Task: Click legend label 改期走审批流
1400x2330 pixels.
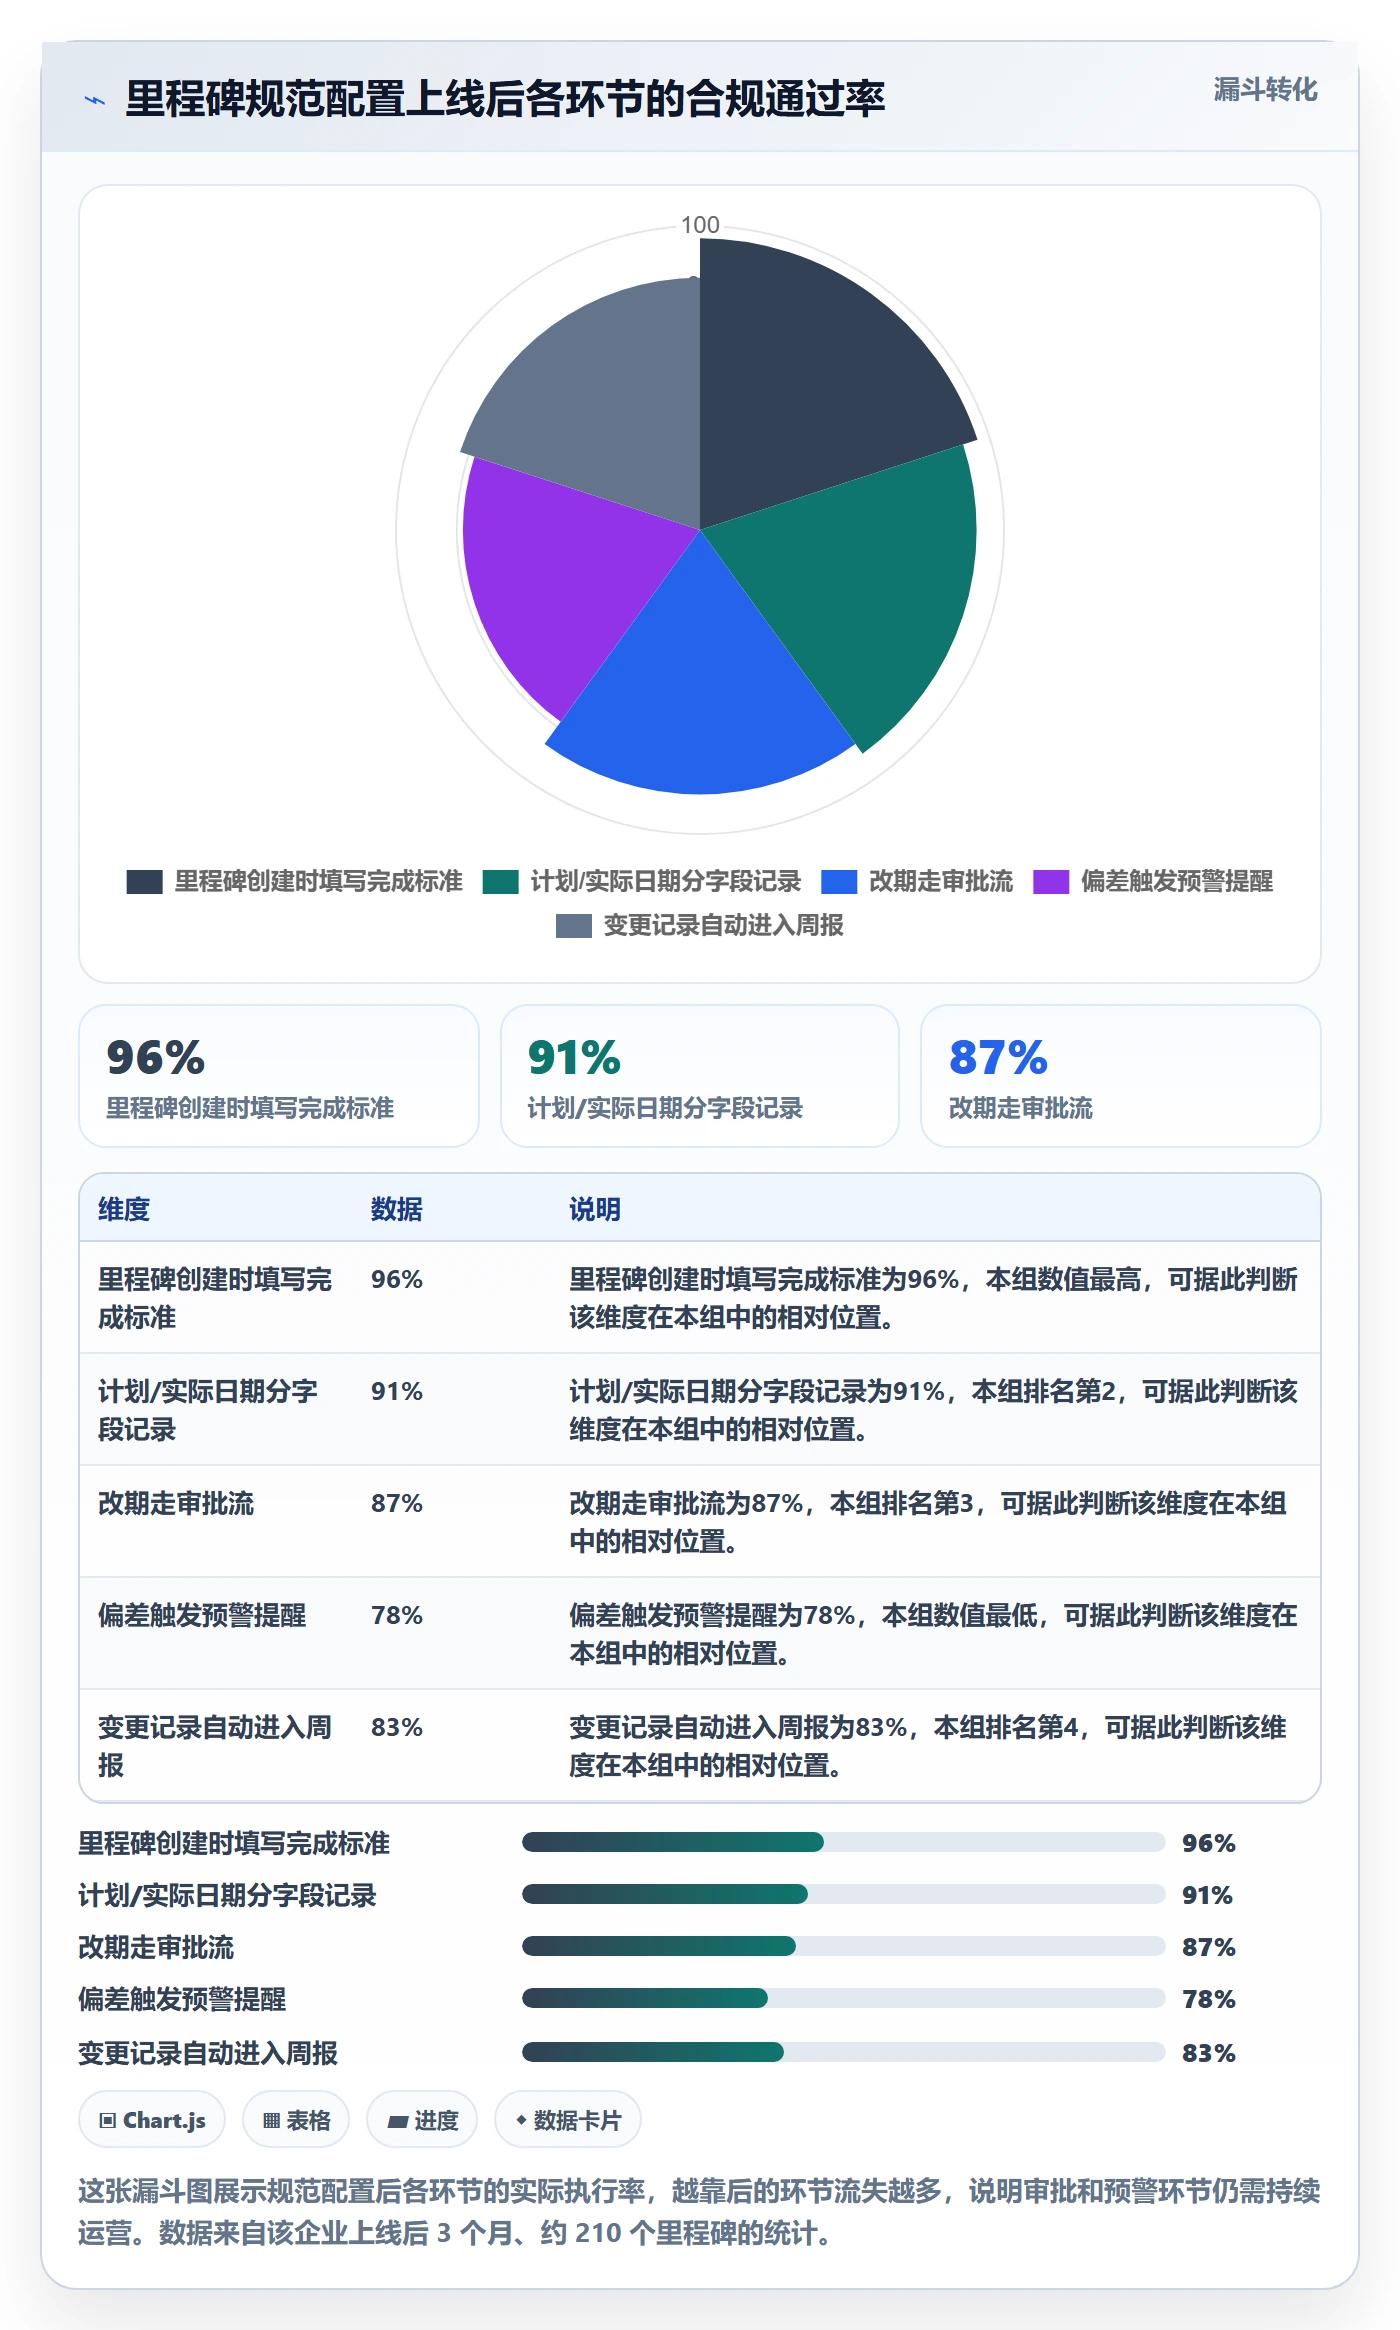Action: point(940,881)
